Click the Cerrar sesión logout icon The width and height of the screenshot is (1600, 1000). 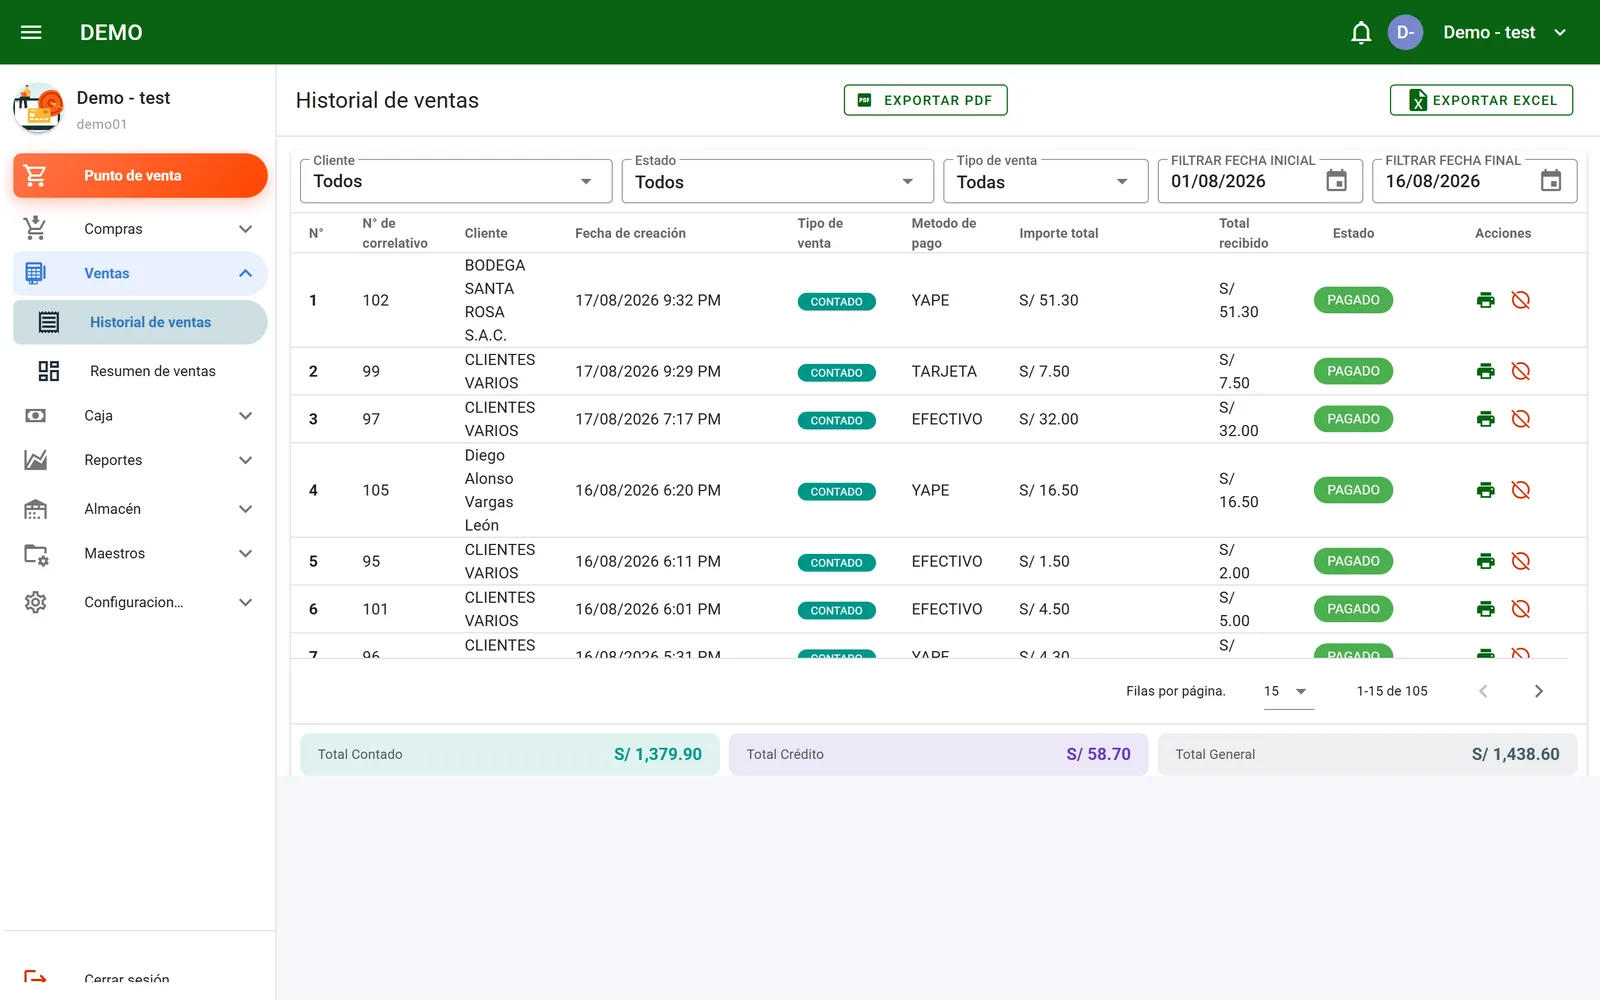click(35, 977)
